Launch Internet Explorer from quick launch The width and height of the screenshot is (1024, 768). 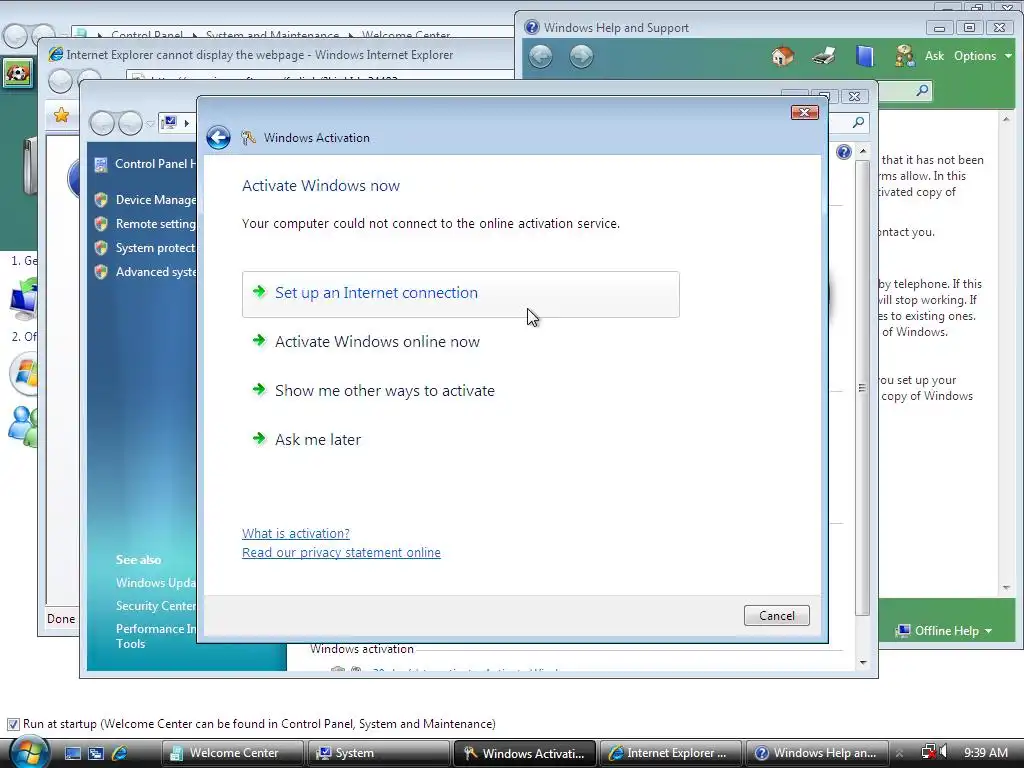click(120, 754)
